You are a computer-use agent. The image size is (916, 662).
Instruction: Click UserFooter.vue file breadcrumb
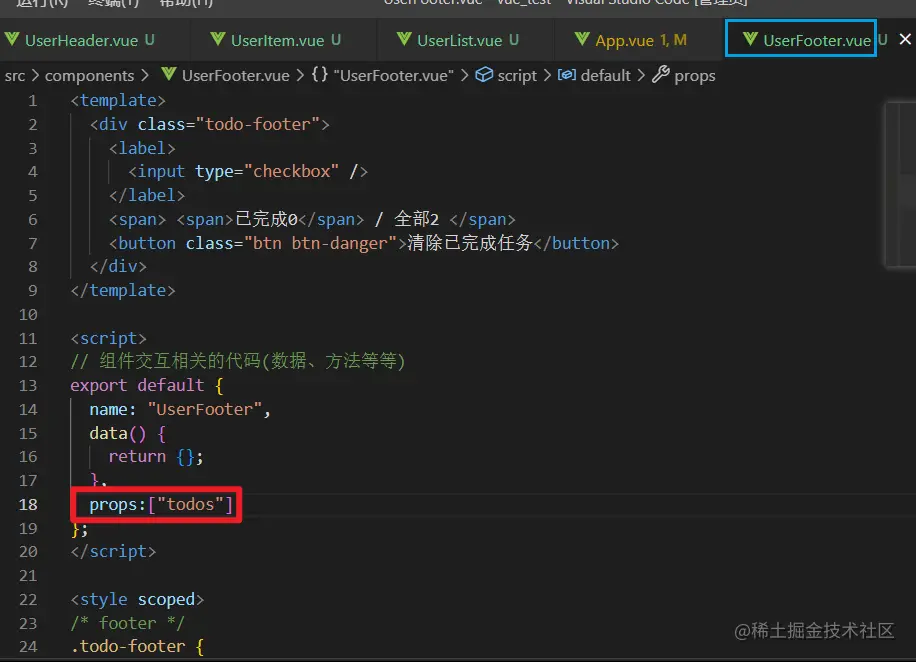(x=235, y=76)
